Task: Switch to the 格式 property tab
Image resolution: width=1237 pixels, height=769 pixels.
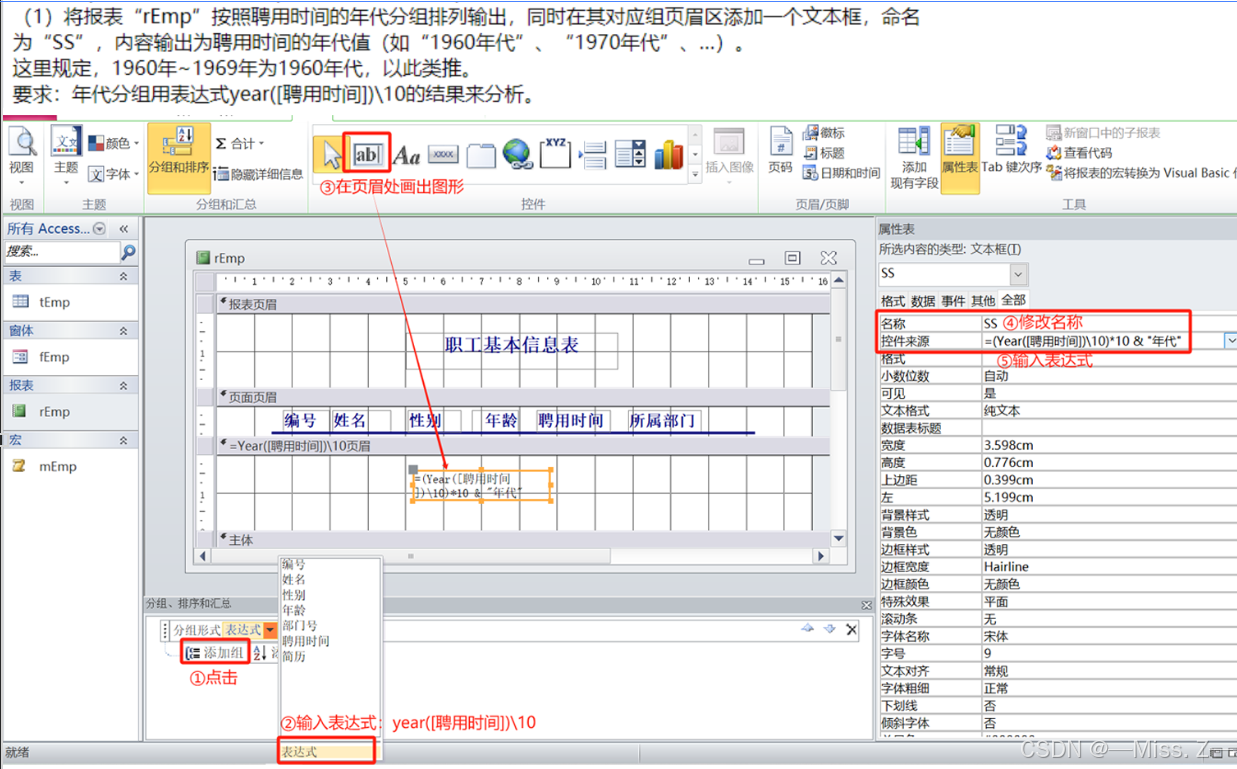Action: coord(892,300)
